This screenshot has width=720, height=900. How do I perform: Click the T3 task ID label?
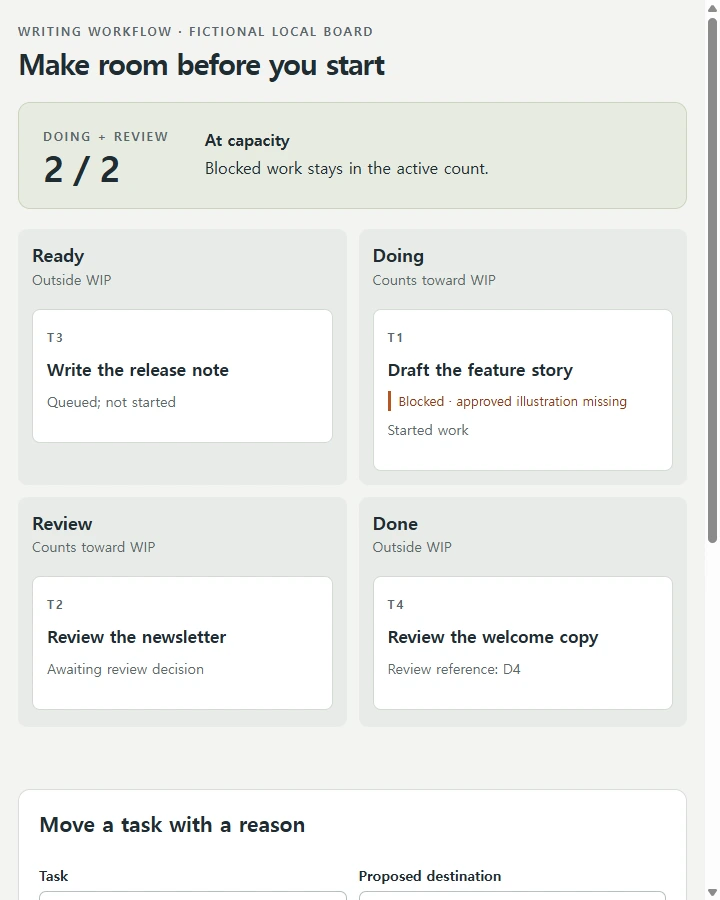coord(55,338)
